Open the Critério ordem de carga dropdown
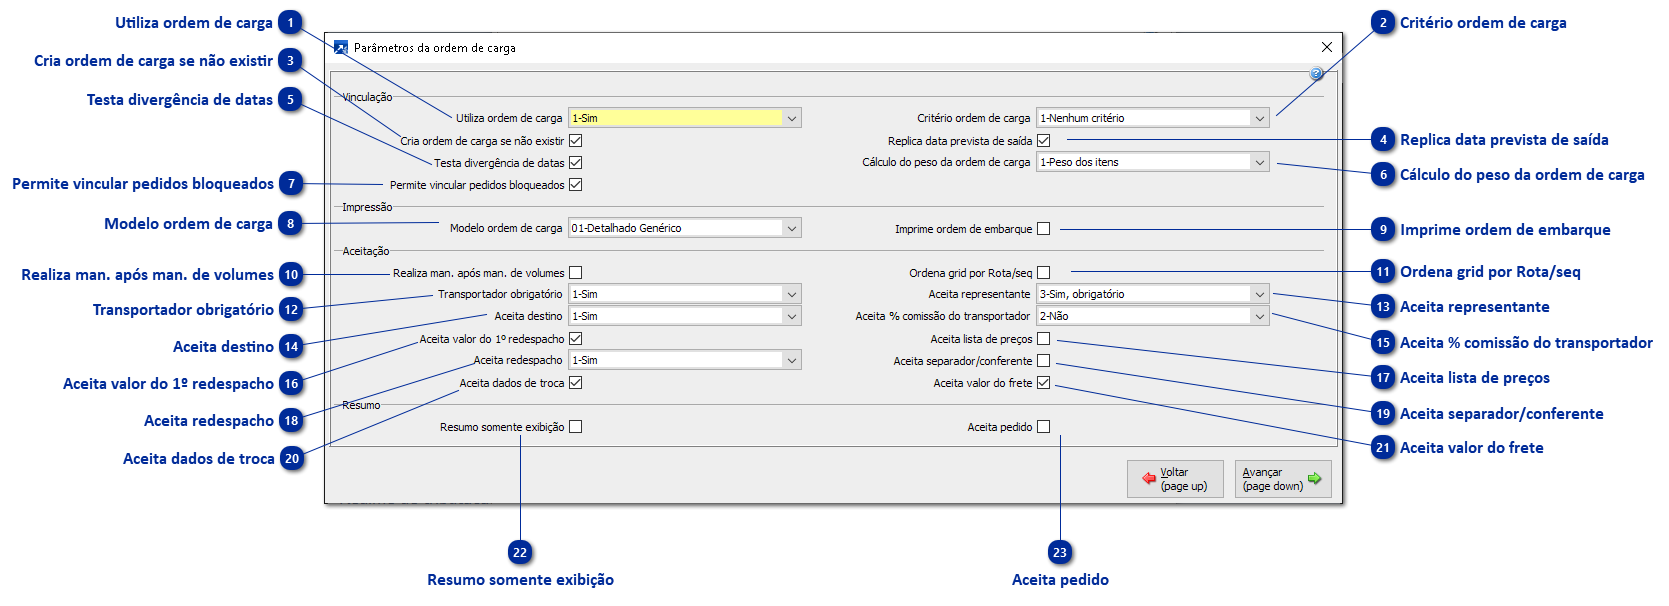Screen dimensions: 1669x606 (1259, 118)
